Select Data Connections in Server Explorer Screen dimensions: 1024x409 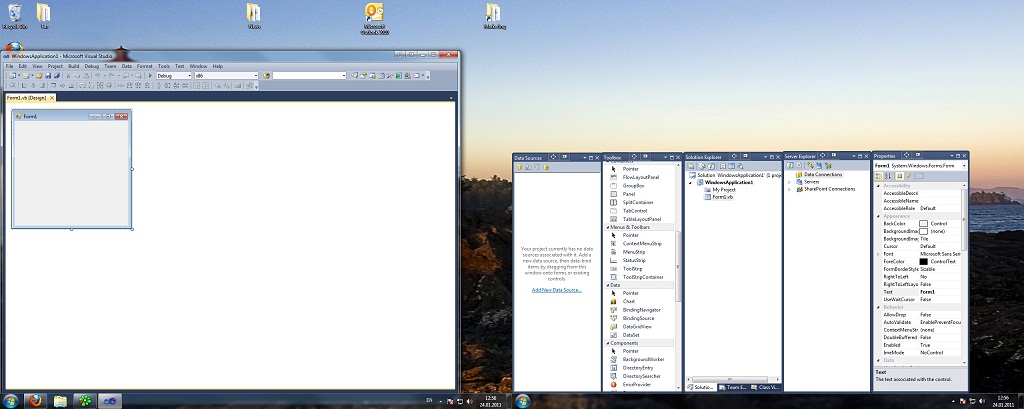click(818, 174)
